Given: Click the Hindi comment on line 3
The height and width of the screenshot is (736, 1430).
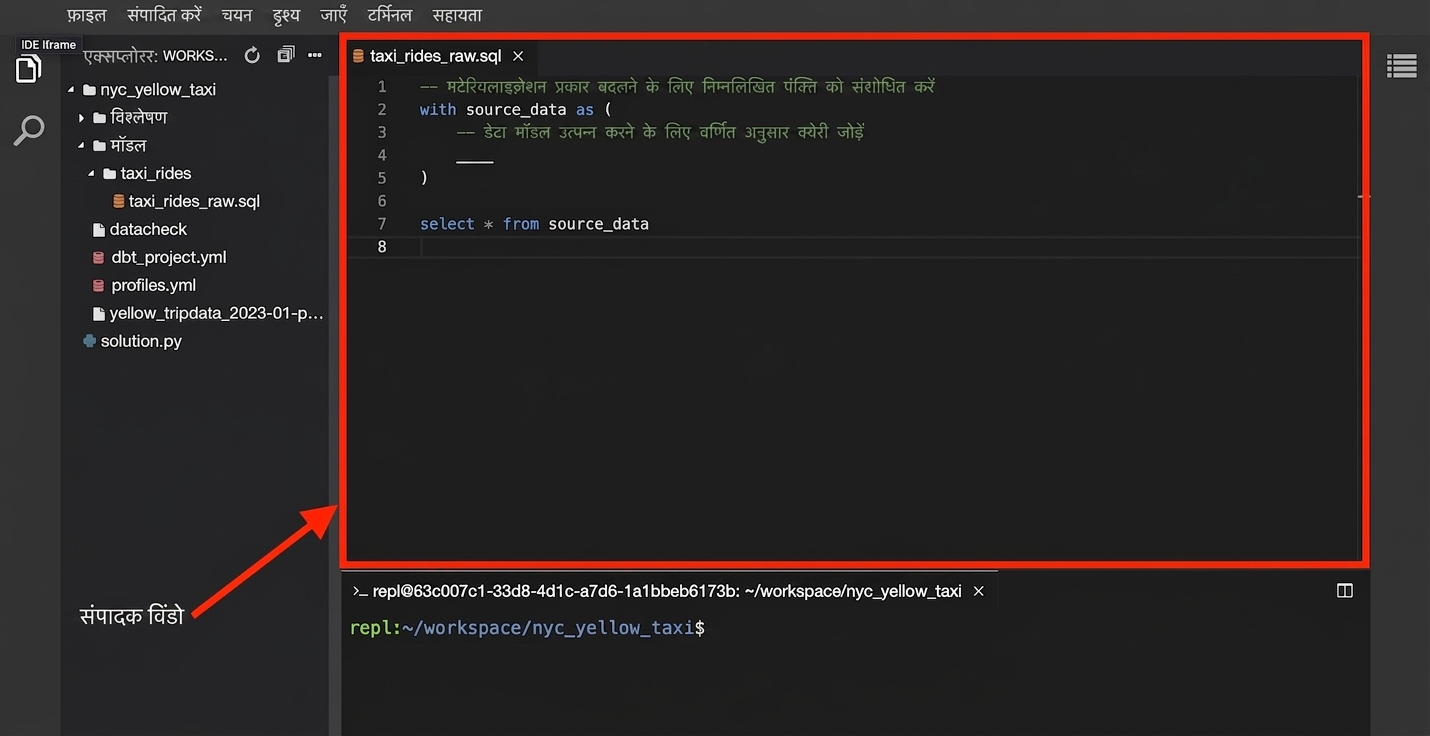Looking at the screenshot, I should (660, 132).
